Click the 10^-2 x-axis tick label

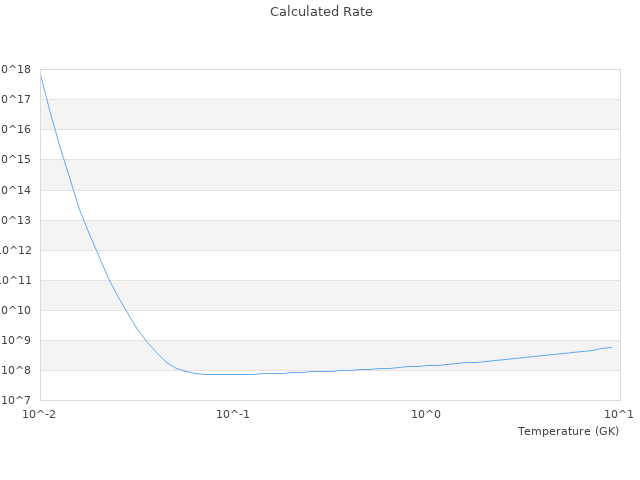click(41, 414)
